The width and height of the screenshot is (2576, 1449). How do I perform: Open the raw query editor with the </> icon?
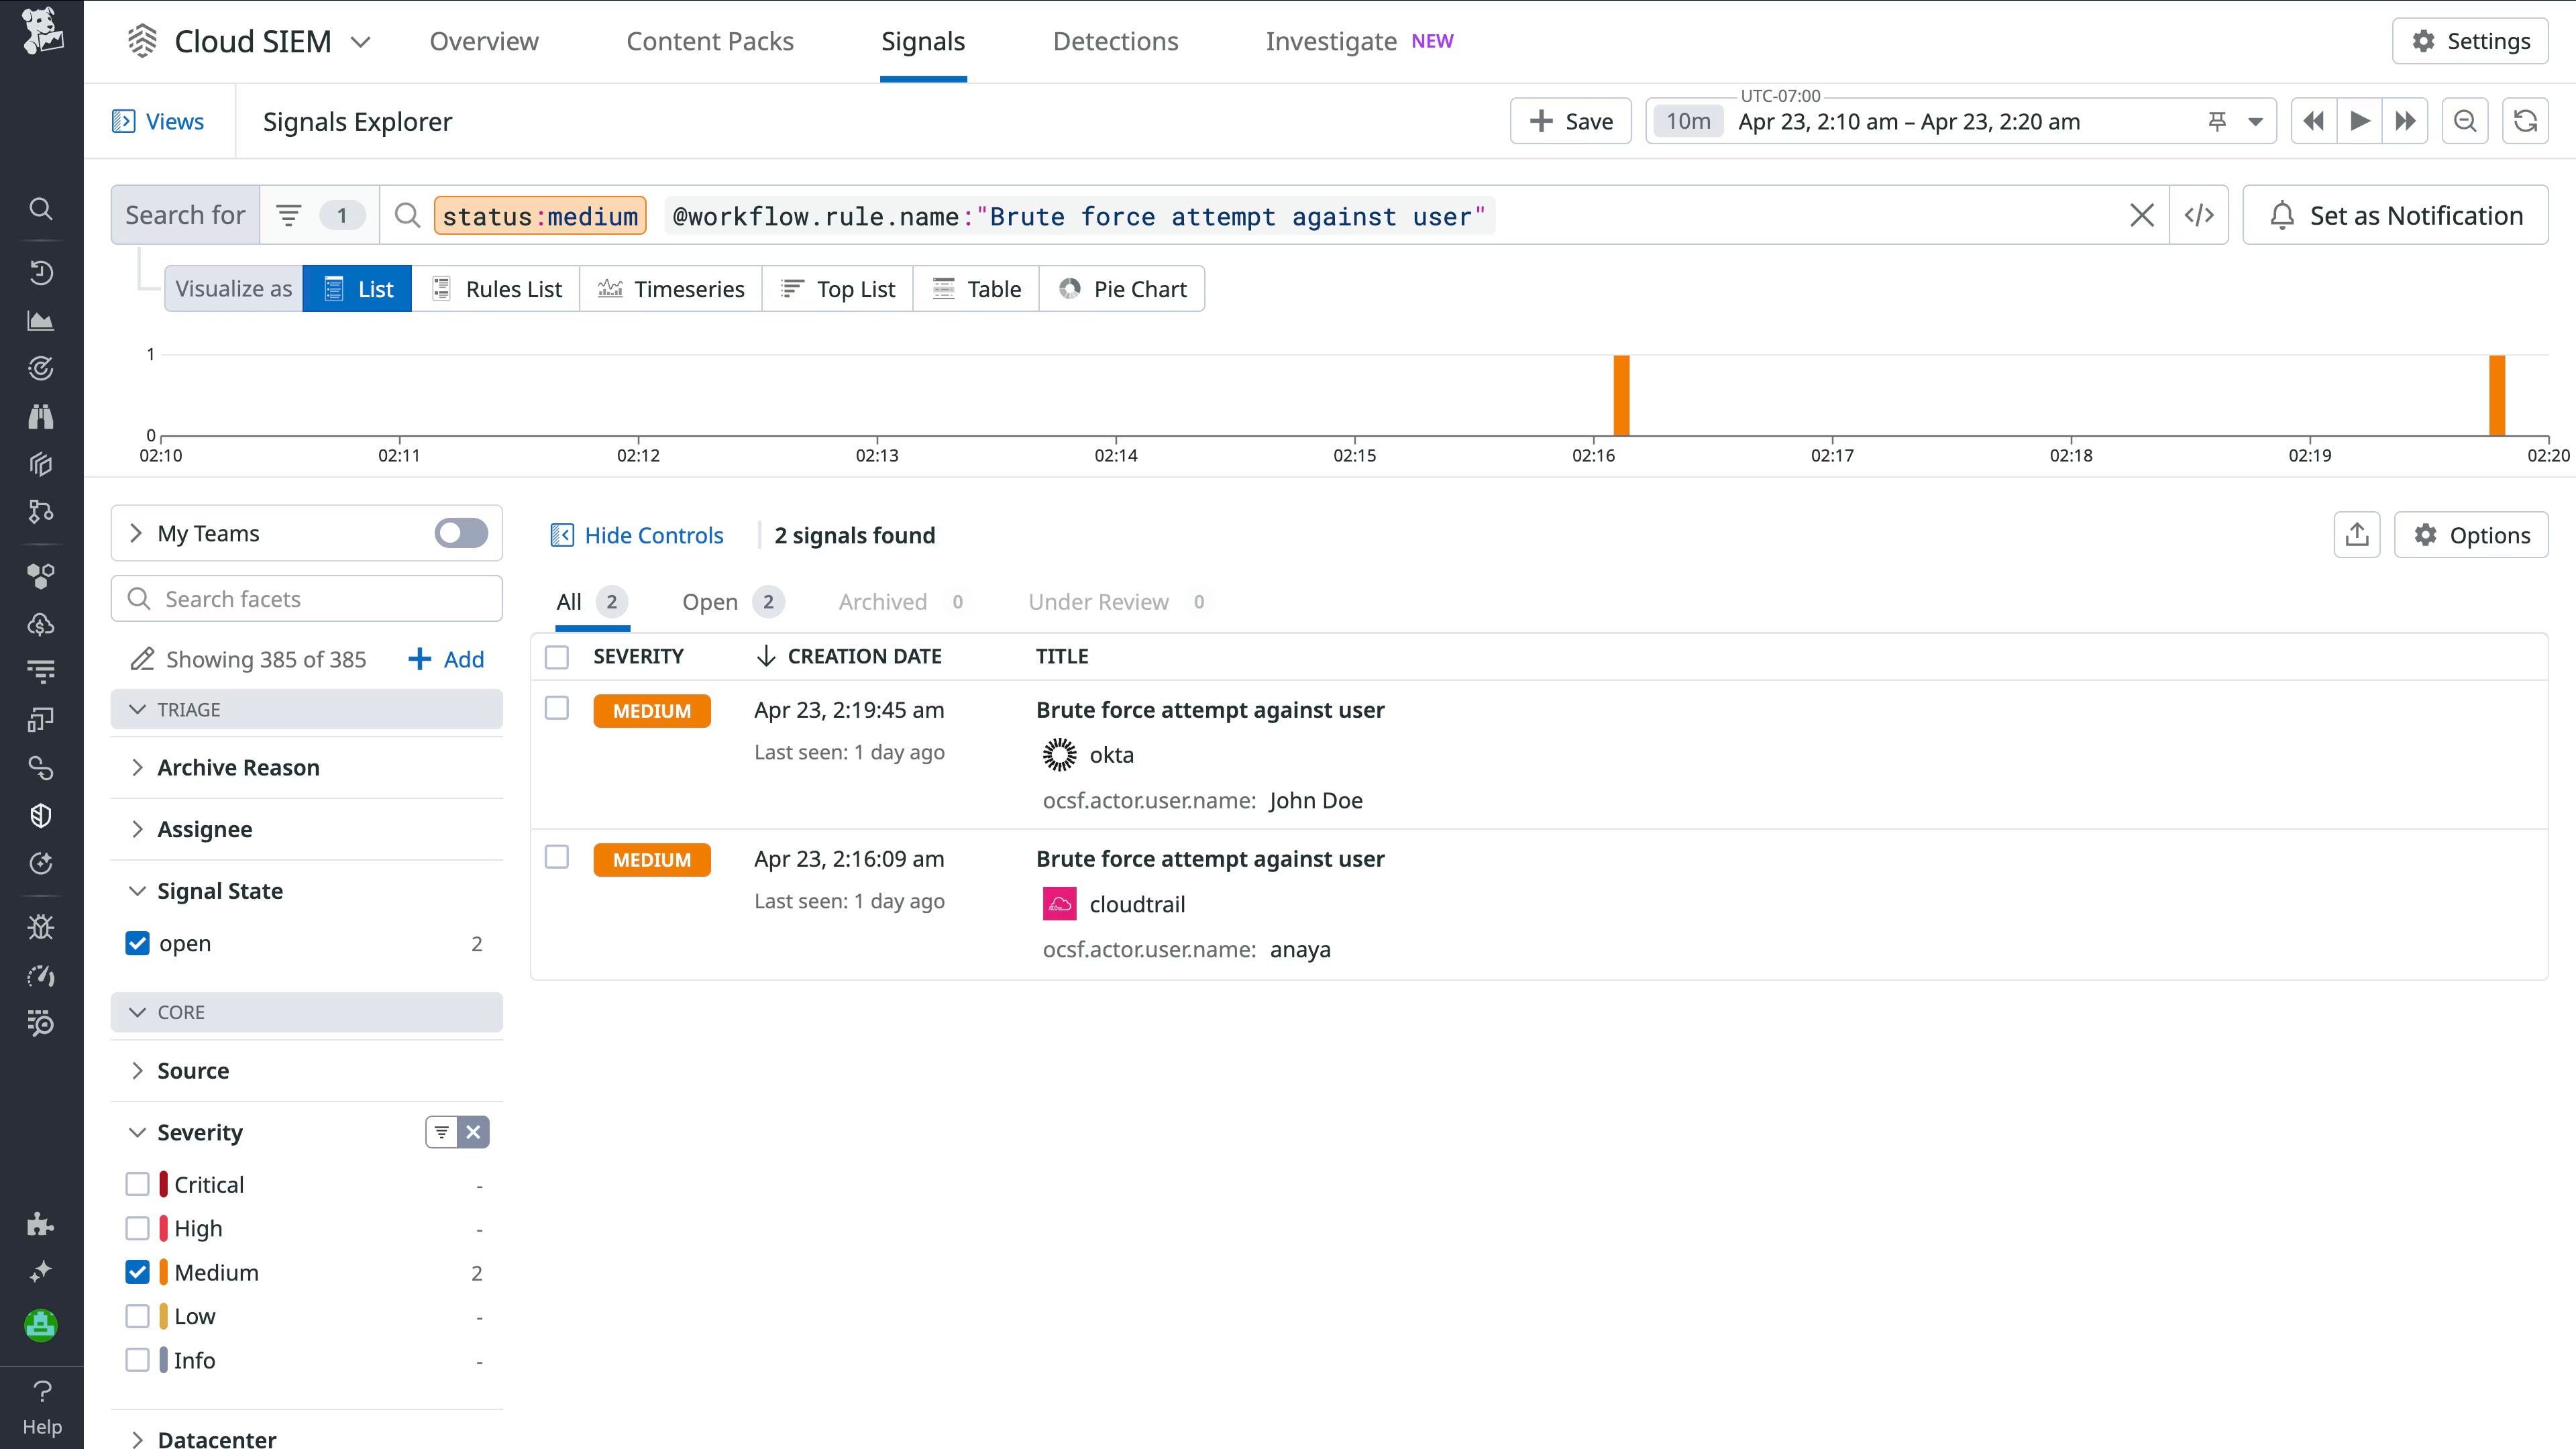coord(2198,214)
